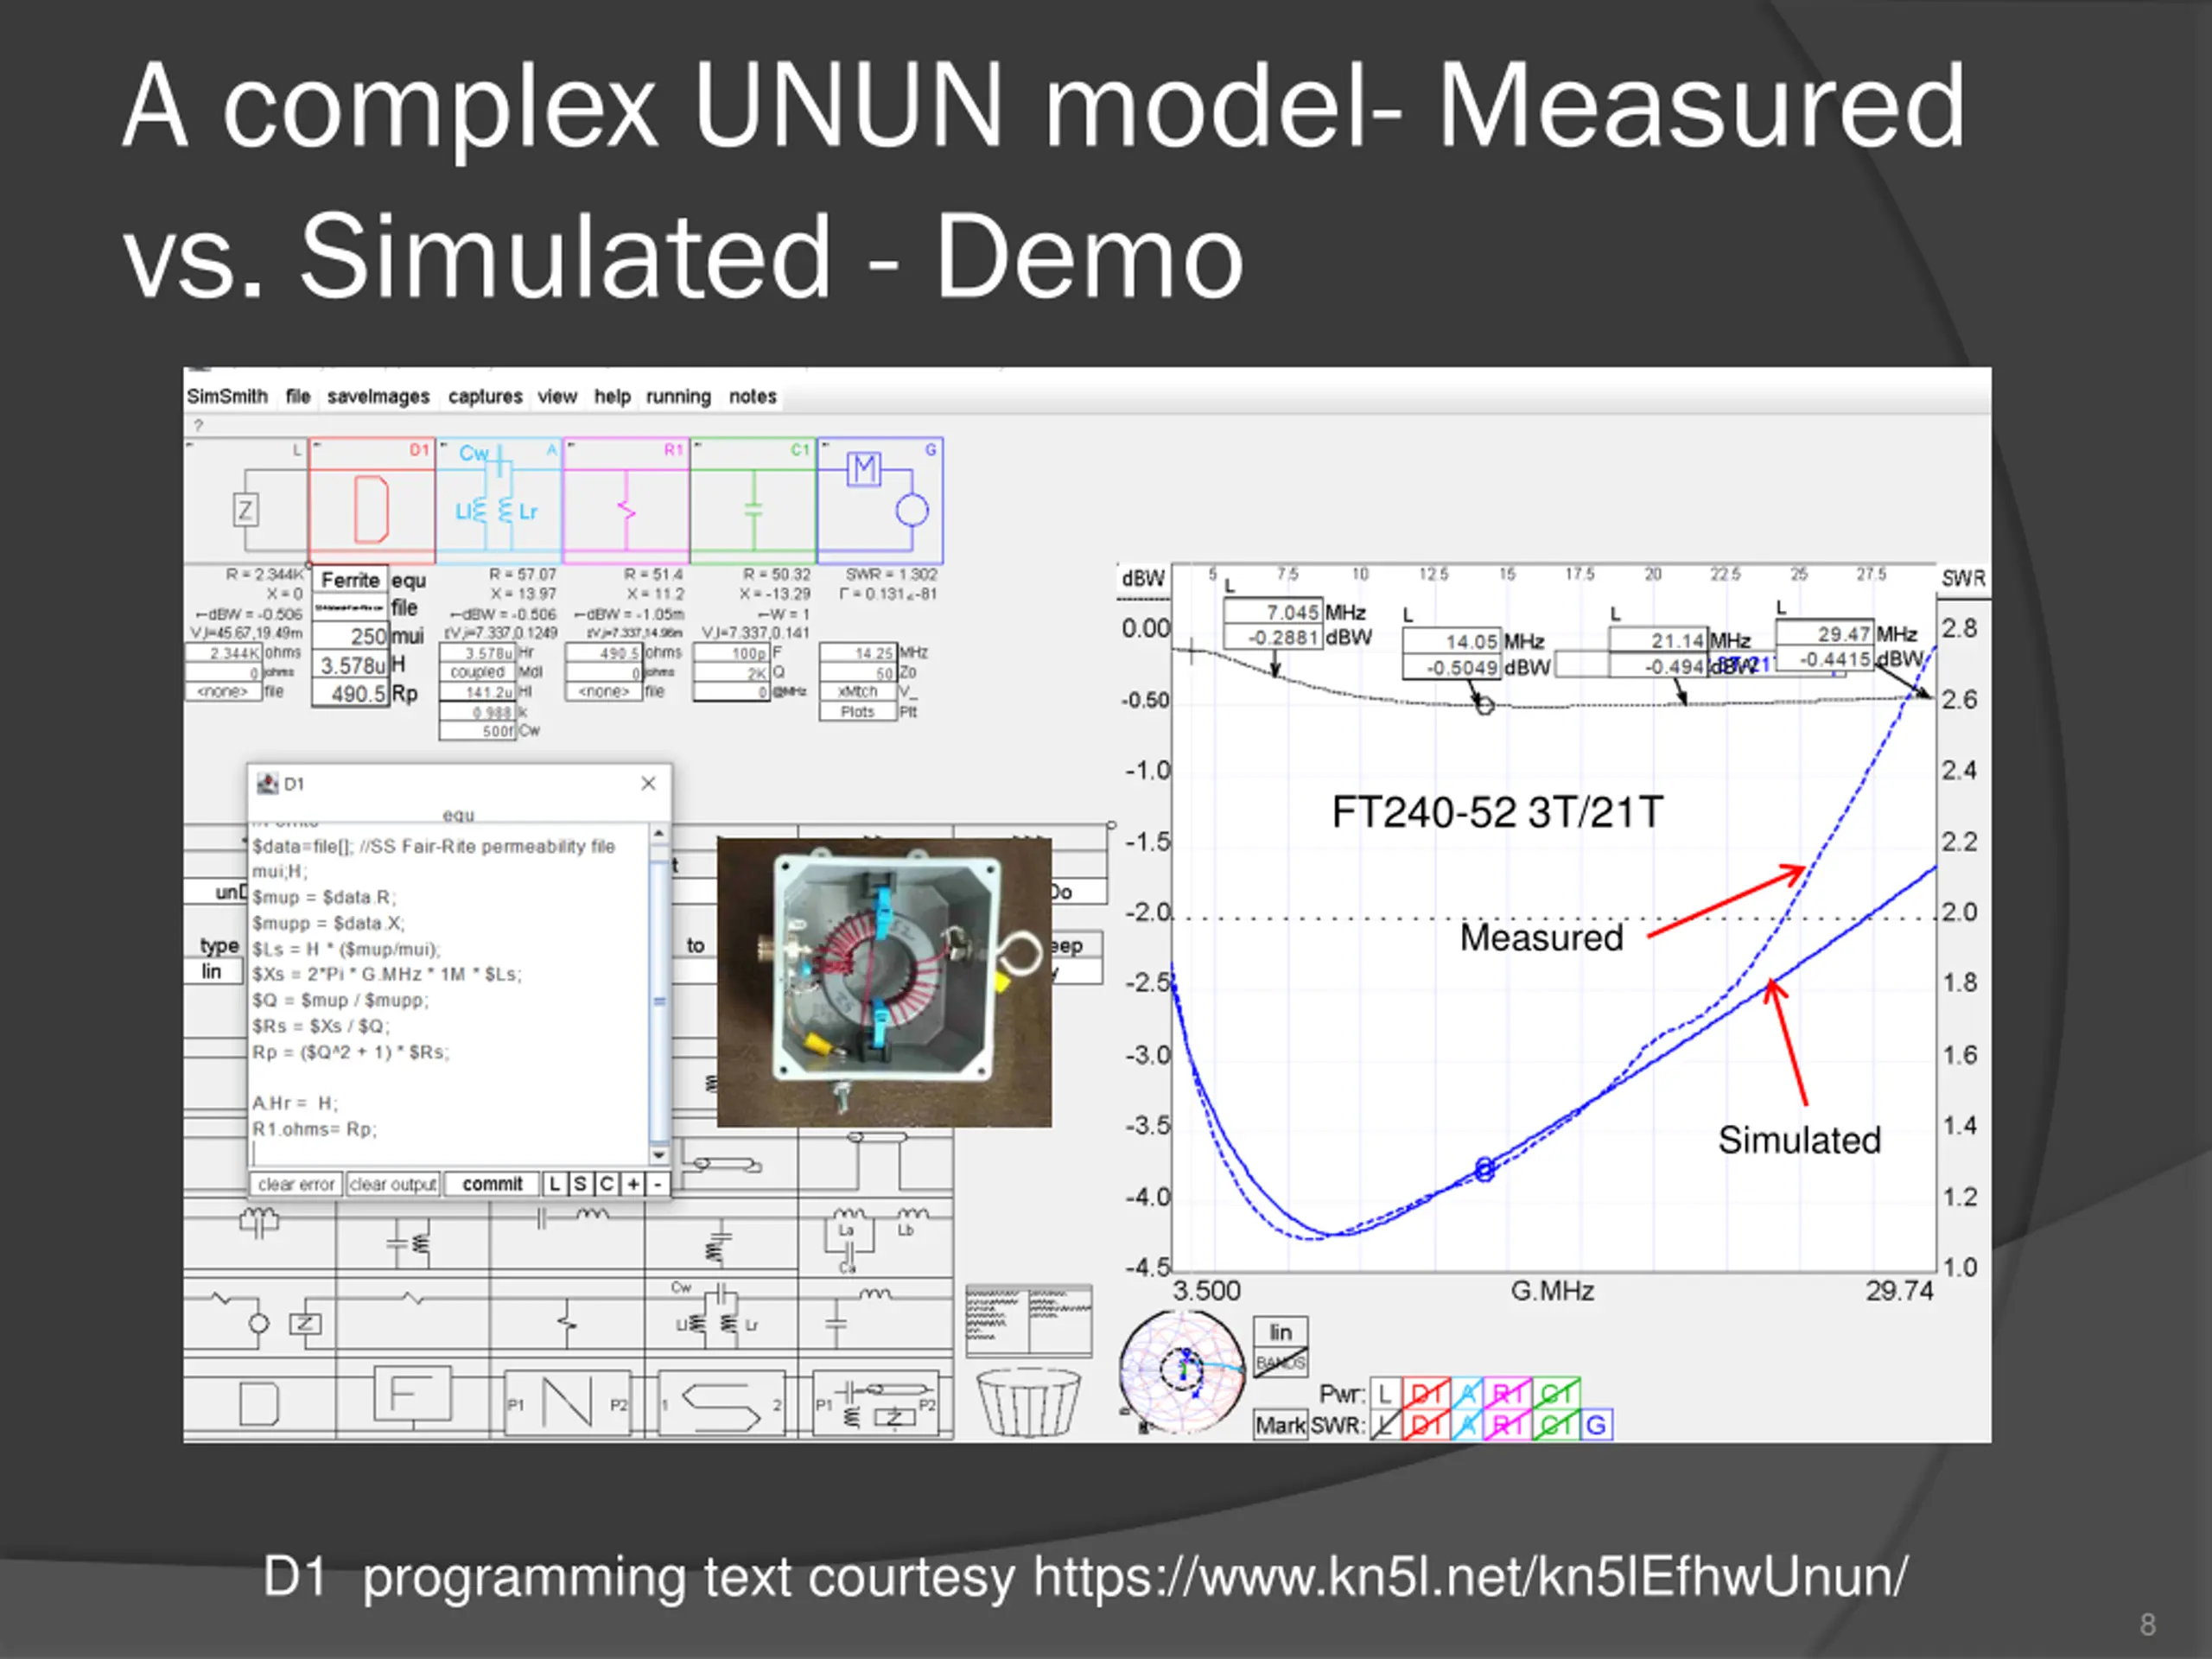Open the L block file none selector
This screenshot has height=1659, width=2212.
(223, 691)
